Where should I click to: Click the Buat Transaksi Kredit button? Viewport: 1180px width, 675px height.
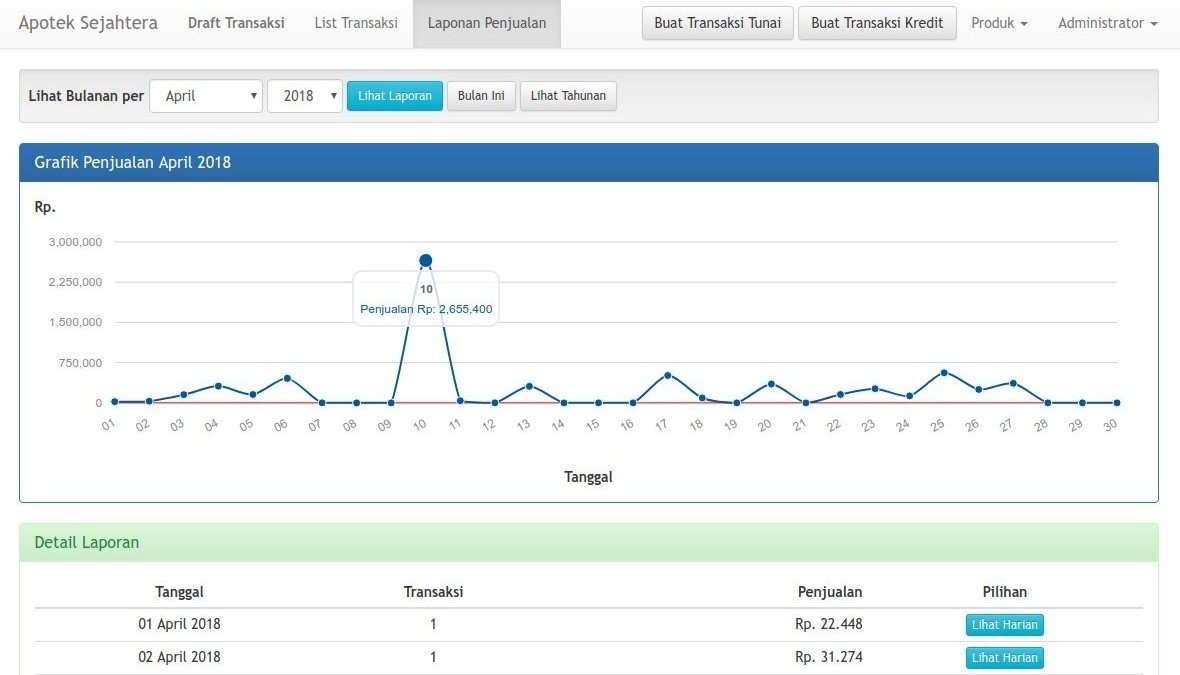[876, 23]
